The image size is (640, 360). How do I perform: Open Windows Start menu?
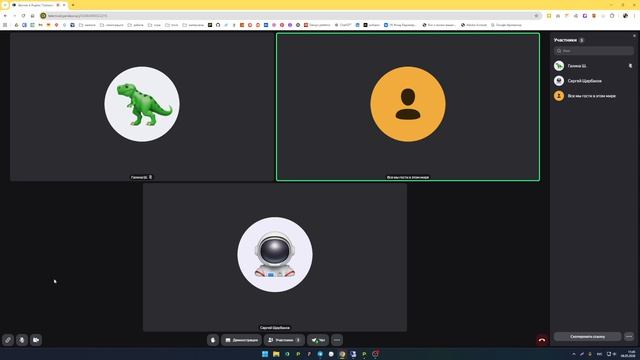(265, 354)
